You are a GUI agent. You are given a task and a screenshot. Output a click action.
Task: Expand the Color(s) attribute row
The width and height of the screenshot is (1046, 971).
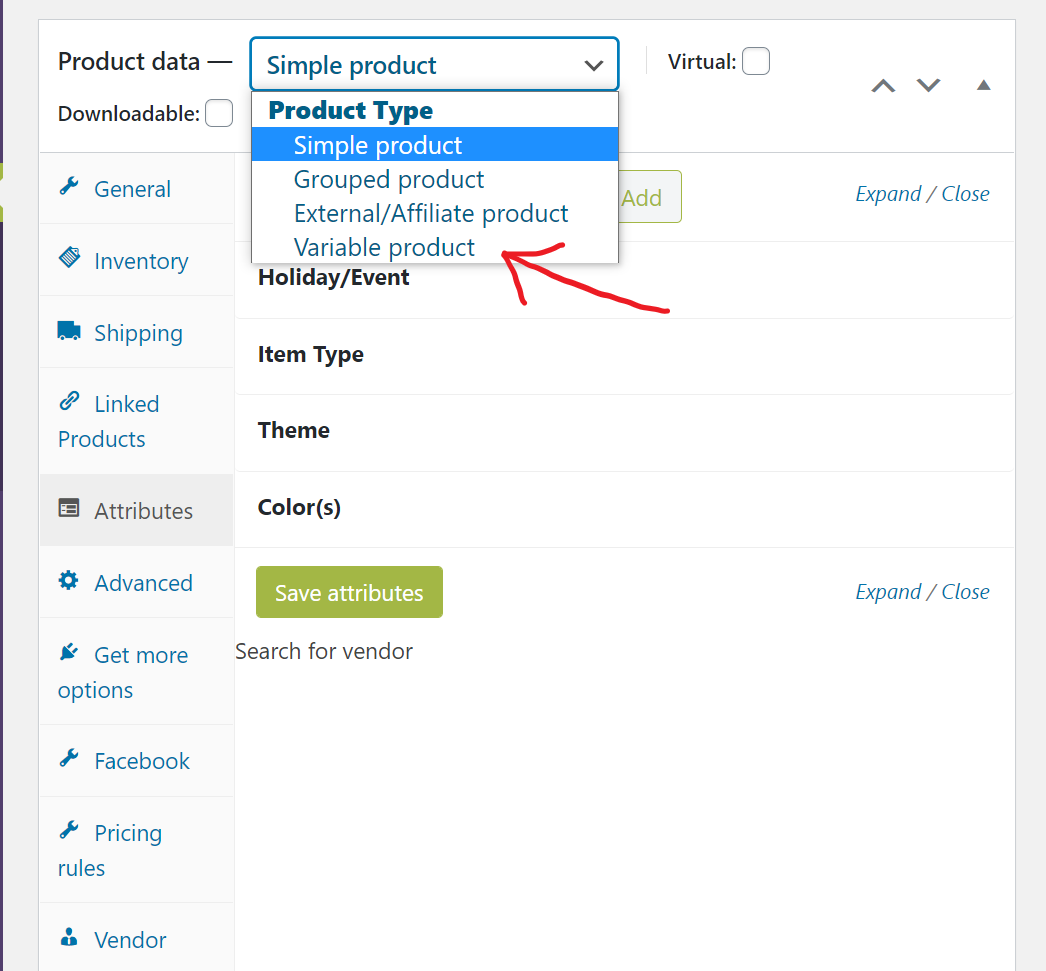pyautogui.click(x=624, y=510)
